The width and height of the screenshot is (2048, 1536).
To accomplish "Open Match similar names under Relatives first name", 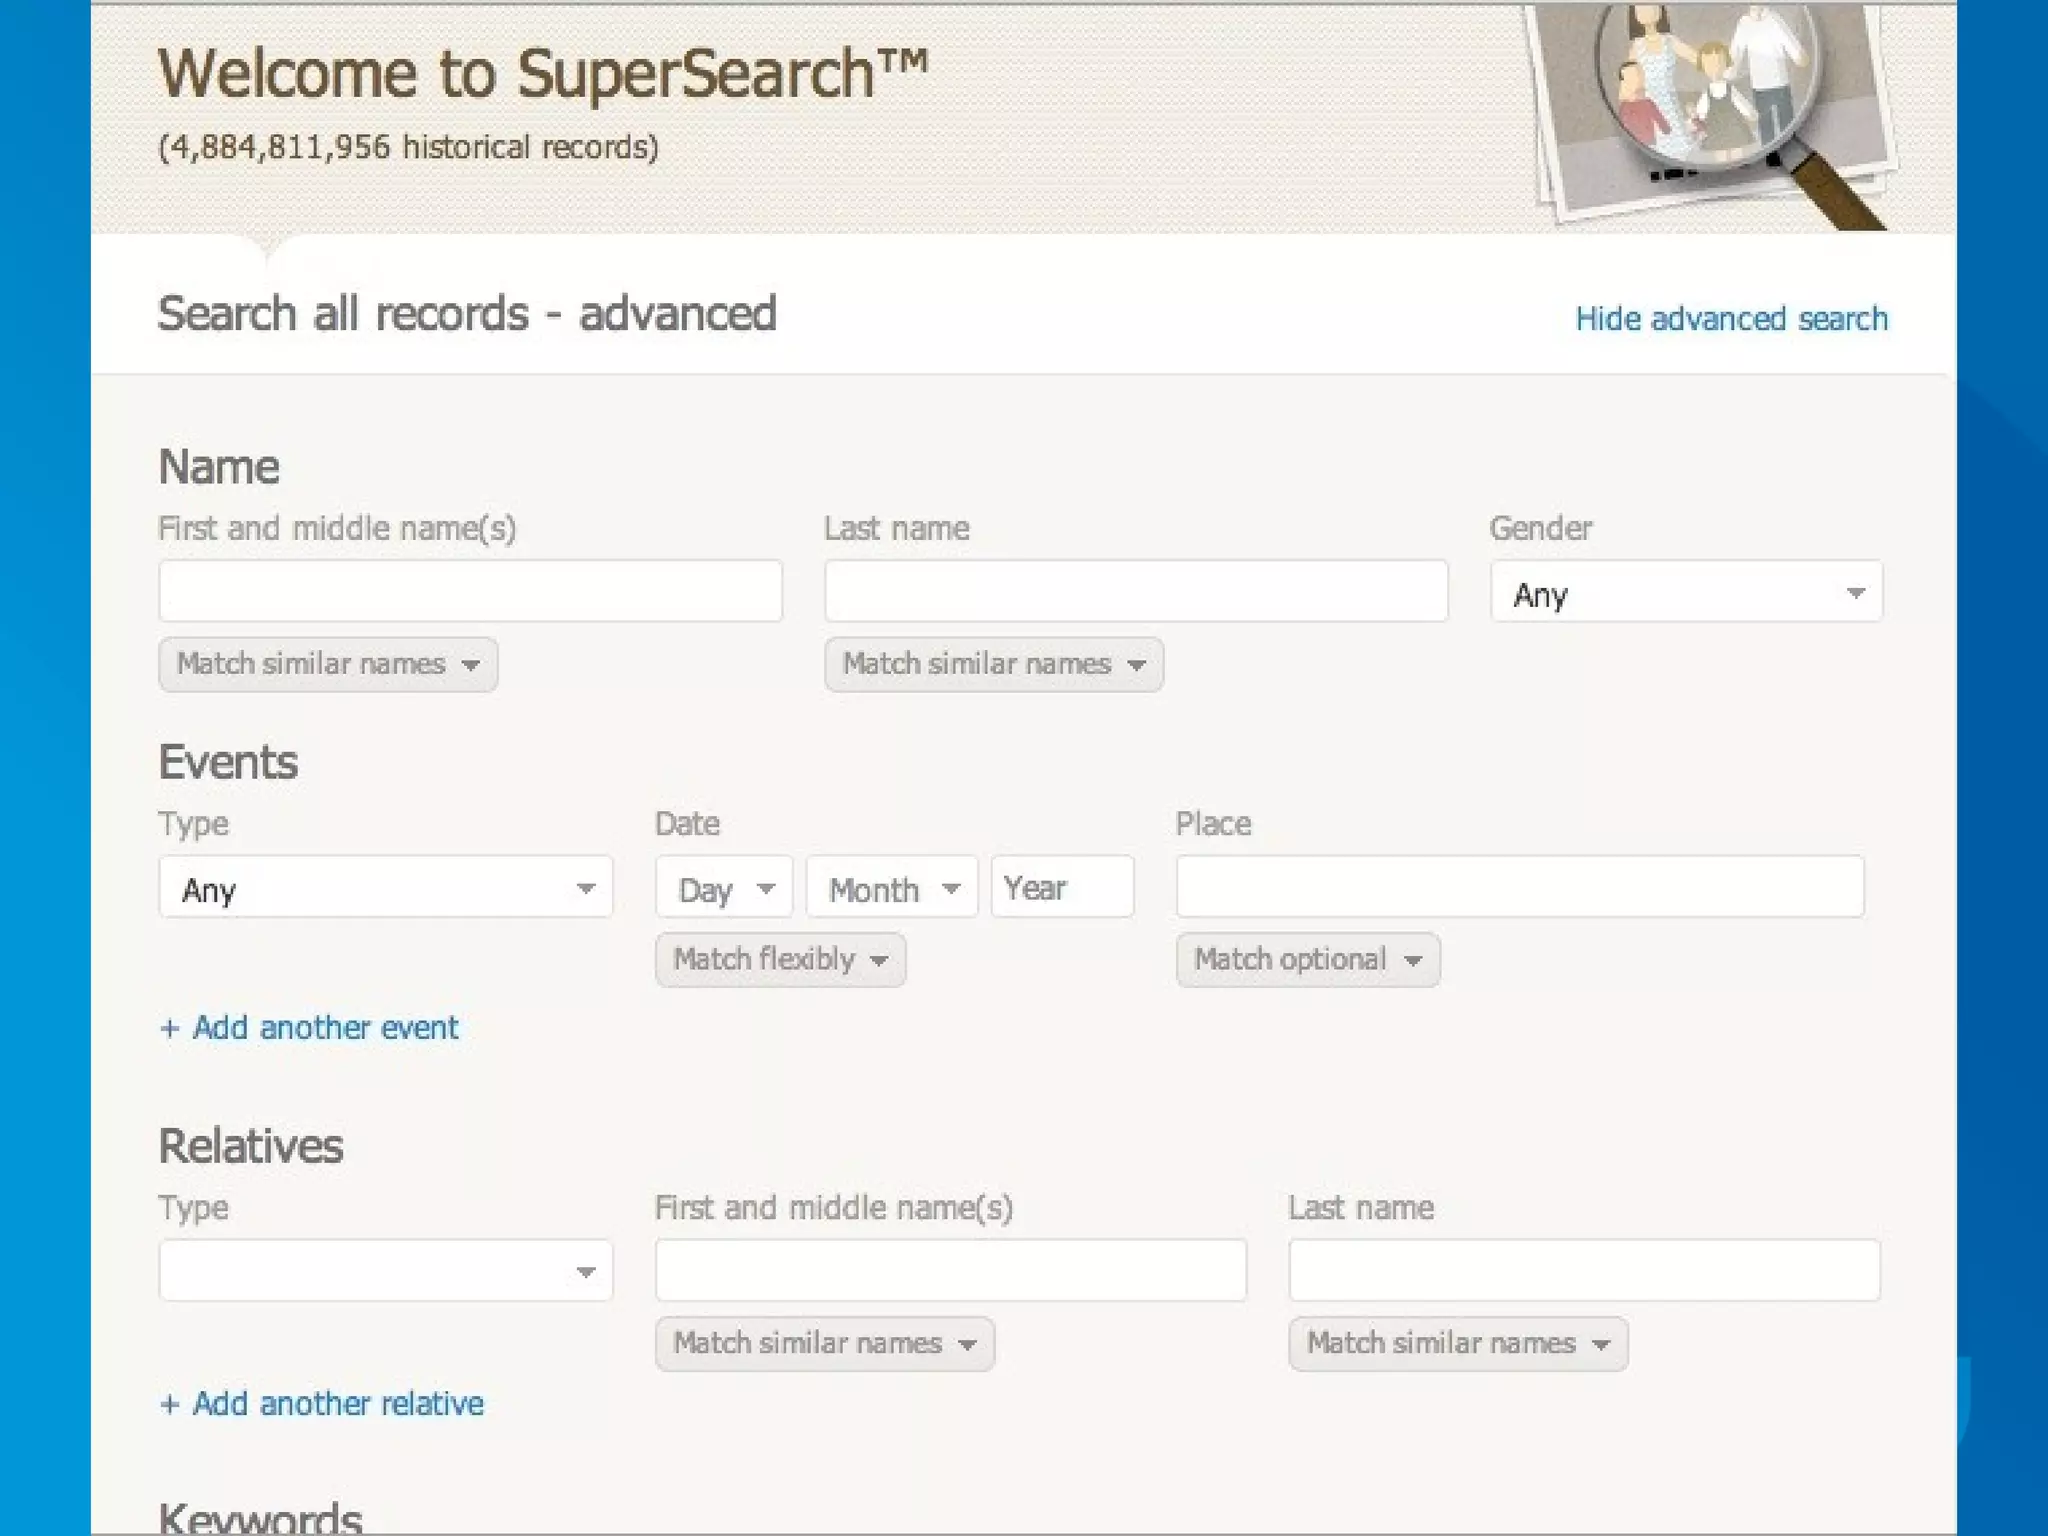I will [x=825, y=1344].
